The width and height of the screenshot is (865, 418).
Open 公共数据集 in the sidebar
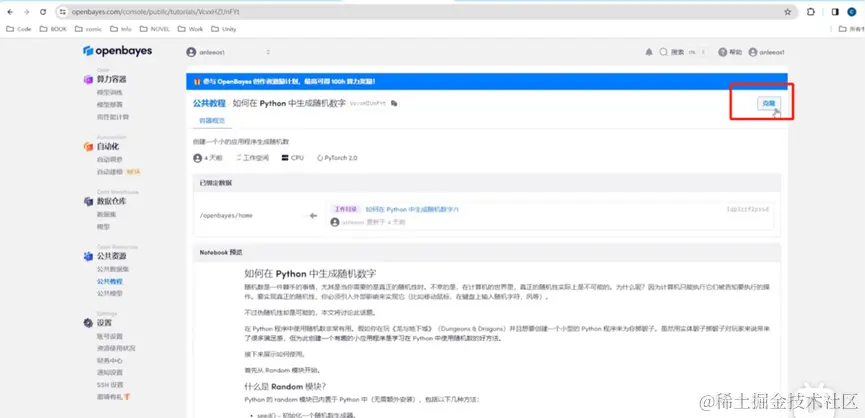(x=113, y=269)
